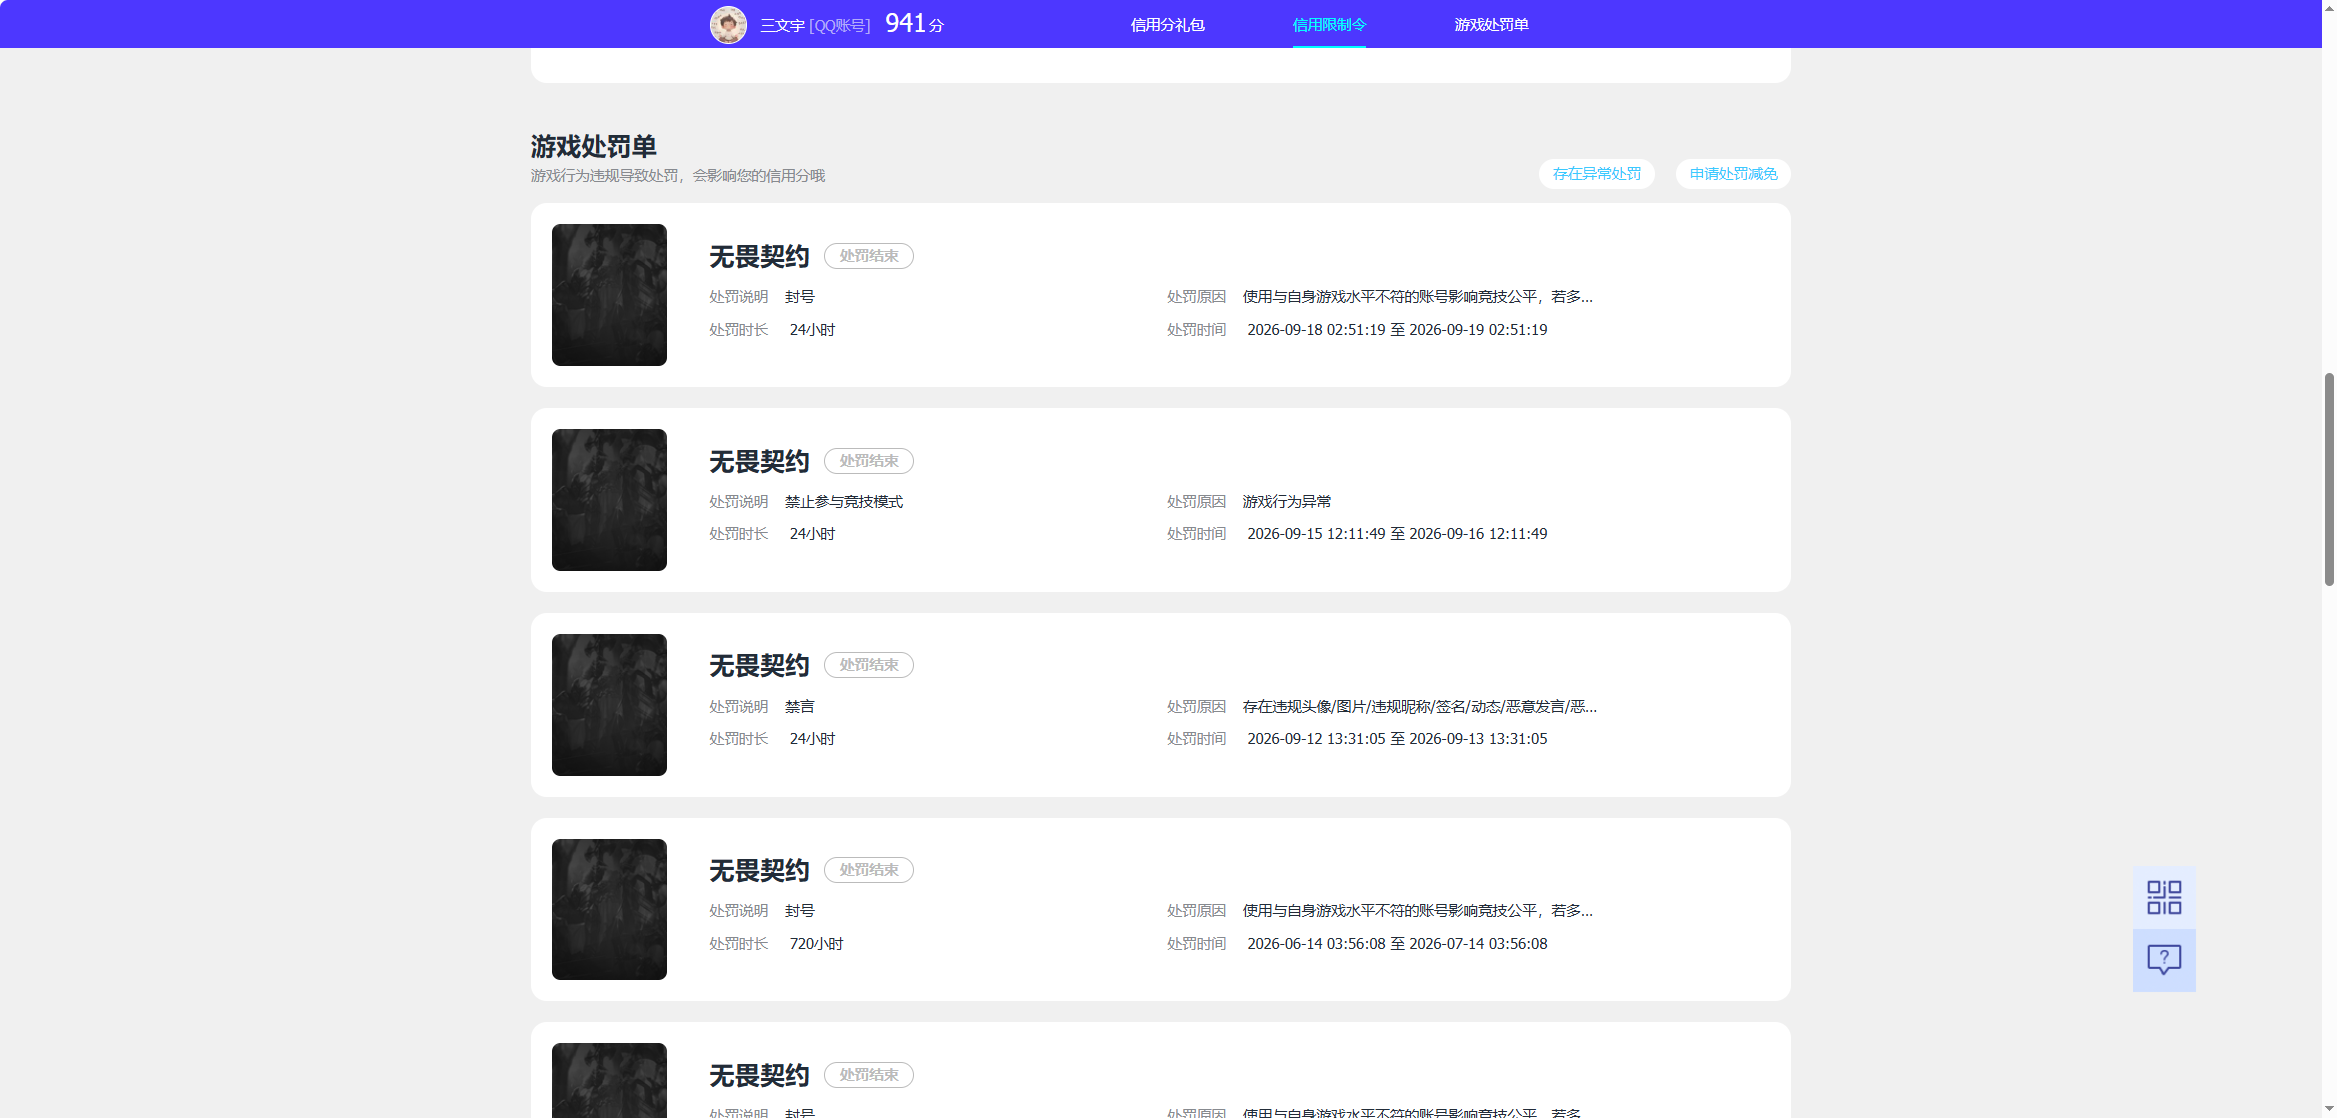Click the 存在违规头像 reason text
This screenshot has width=2337, height=1118.
coord(1419,707)
